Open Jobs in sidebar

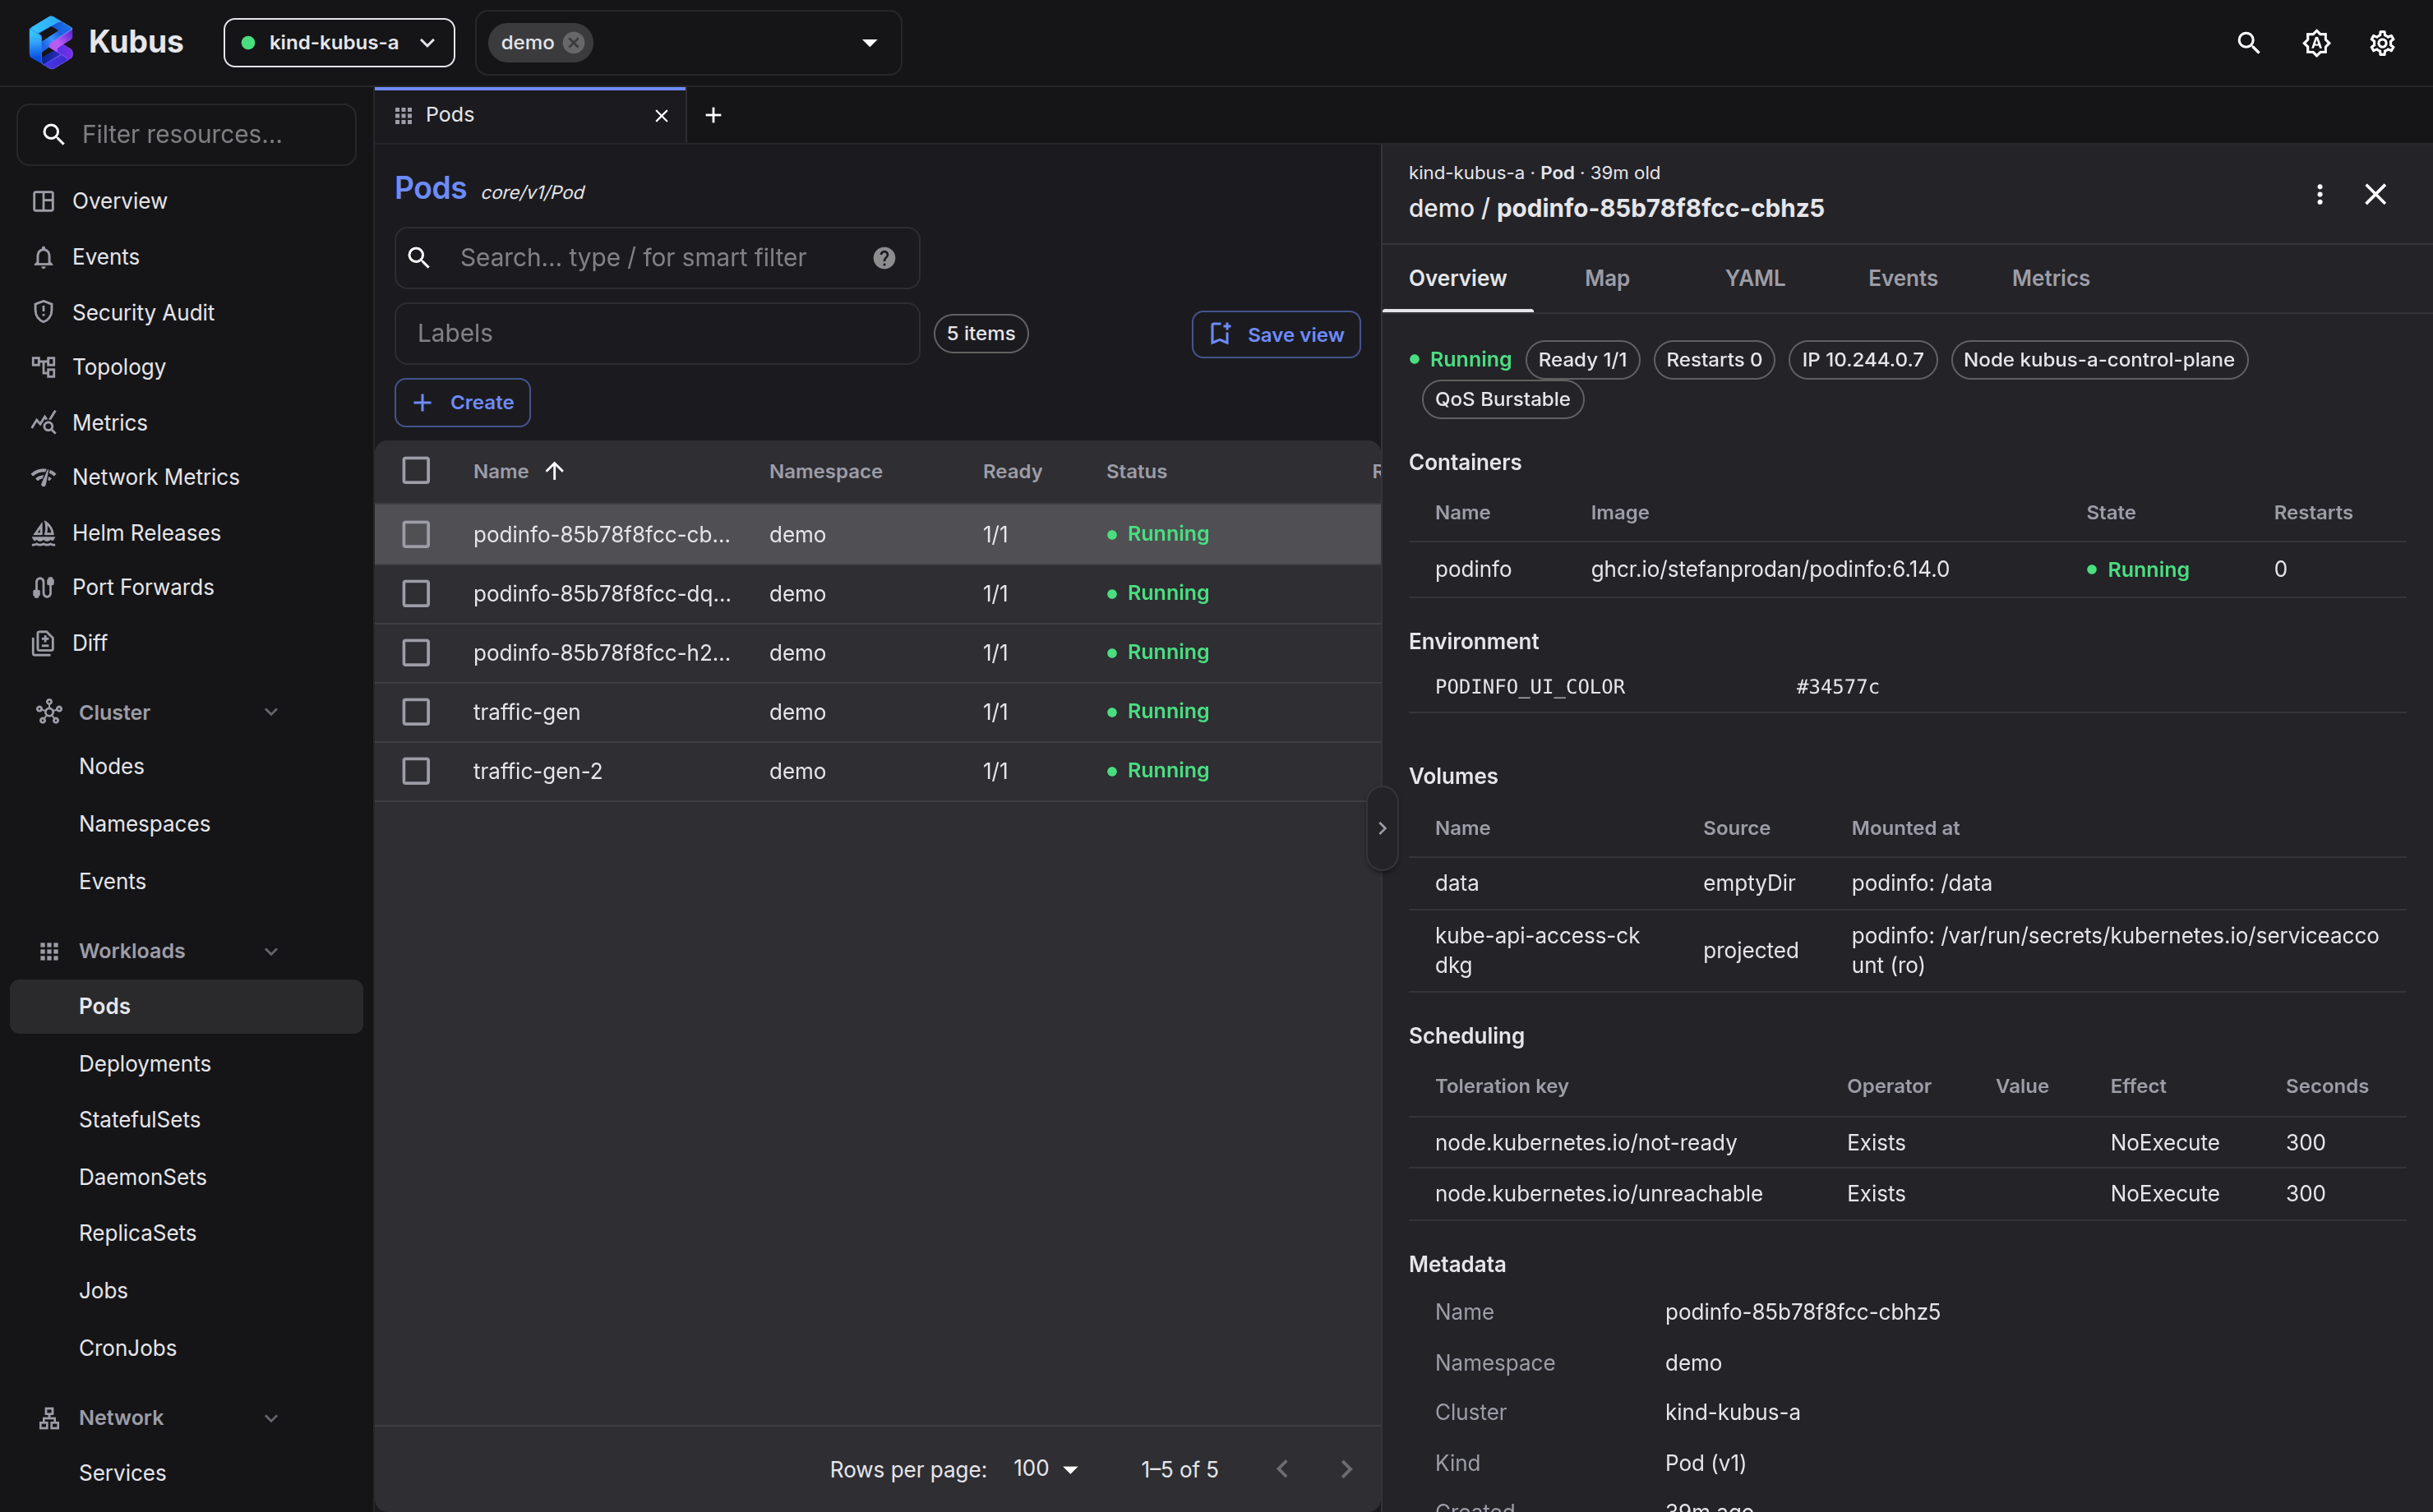point(186,1291)
